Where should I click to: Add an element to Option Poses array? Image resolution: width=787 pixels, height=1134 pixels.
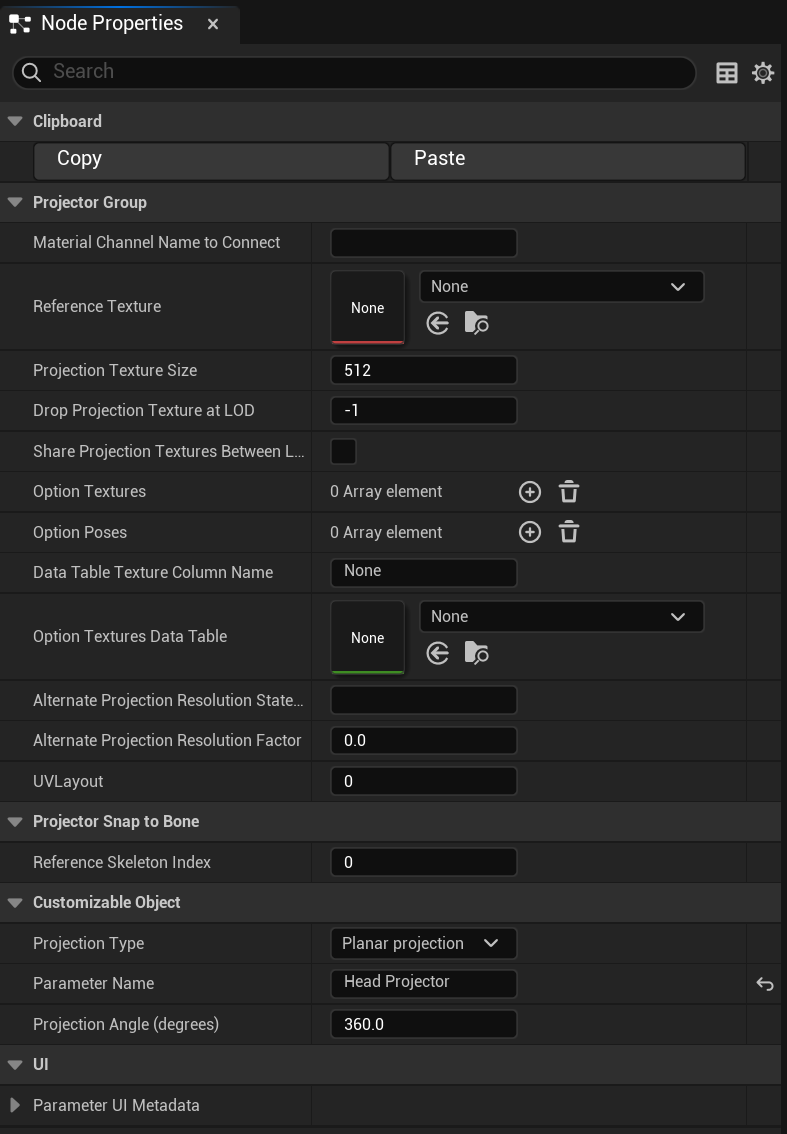pos(529,532)
